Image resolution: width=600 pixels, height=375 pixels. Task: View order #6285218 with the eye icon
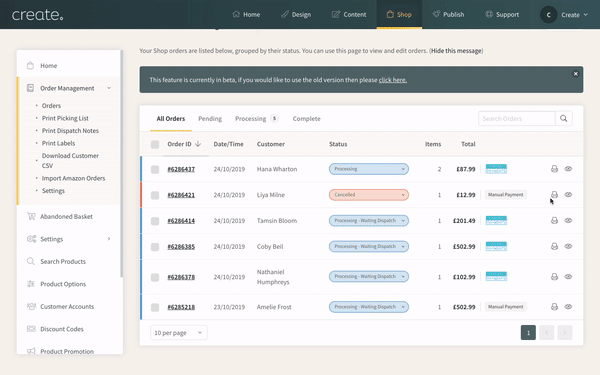(x=568, y=307)
